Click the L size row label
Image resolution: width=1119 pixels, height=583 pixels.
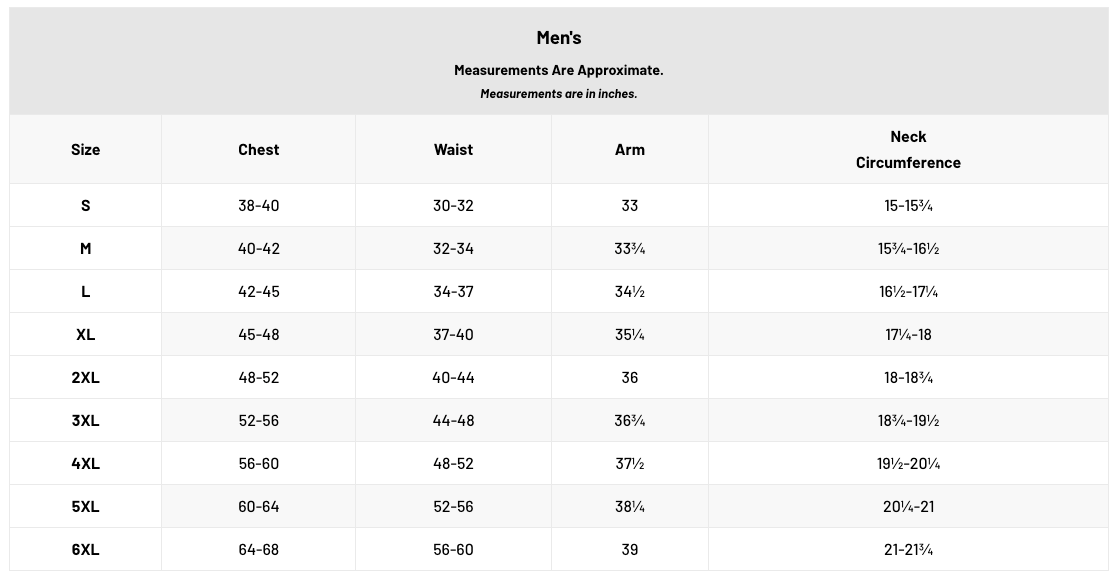pos(86,291)
